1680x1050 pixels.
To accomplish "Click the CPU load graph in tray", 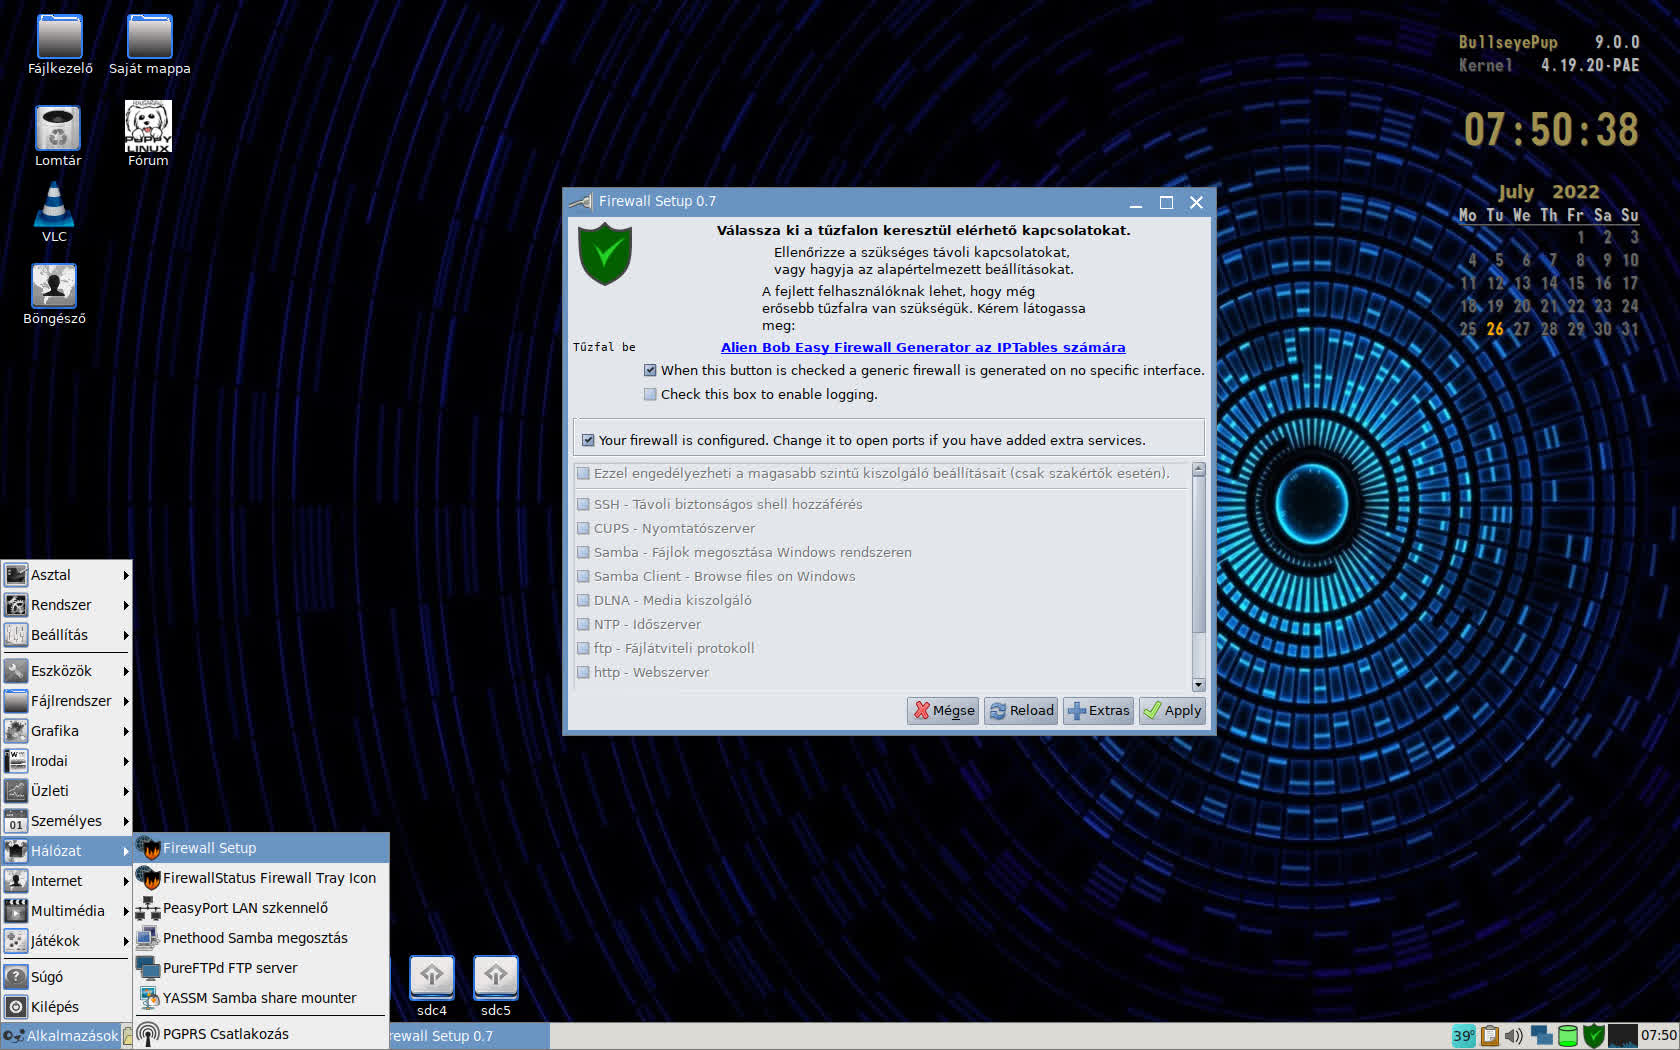I will point(1623,1036).
